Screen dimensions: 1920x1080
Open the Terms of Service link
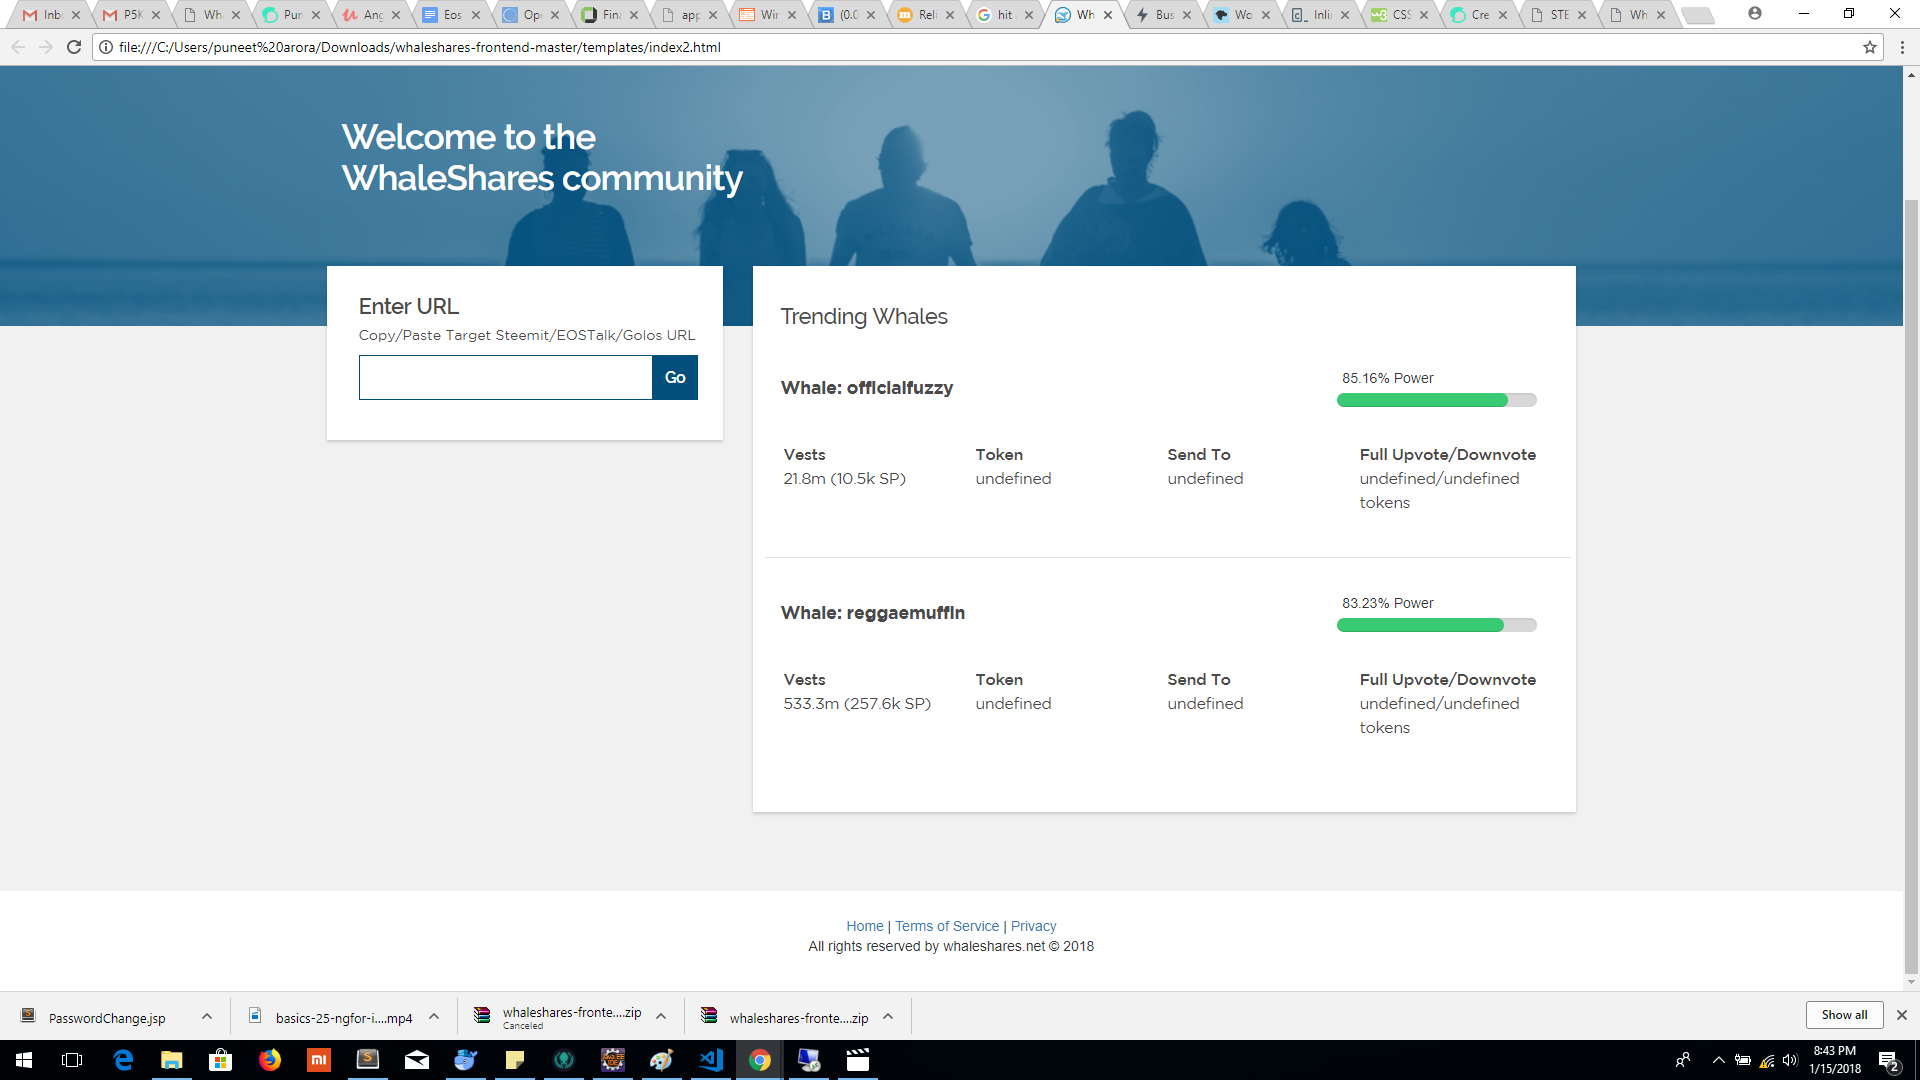947,926
